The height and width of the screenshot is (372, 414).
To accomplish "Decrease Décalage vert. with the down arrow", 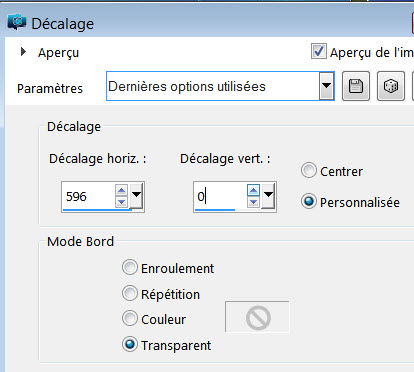I will [x=253, y=202].
